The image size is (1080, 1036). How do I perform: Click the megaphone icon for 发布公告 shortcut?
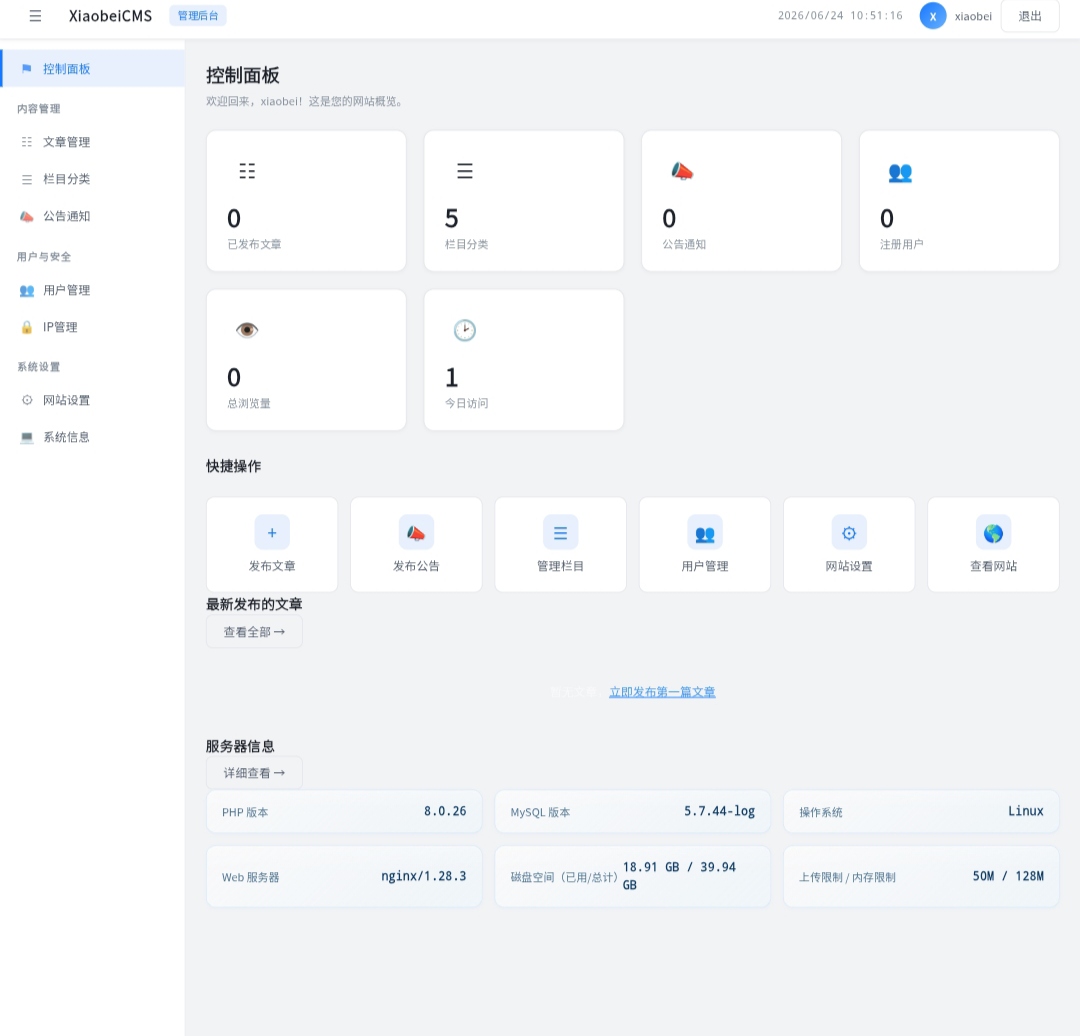(416, 532)
